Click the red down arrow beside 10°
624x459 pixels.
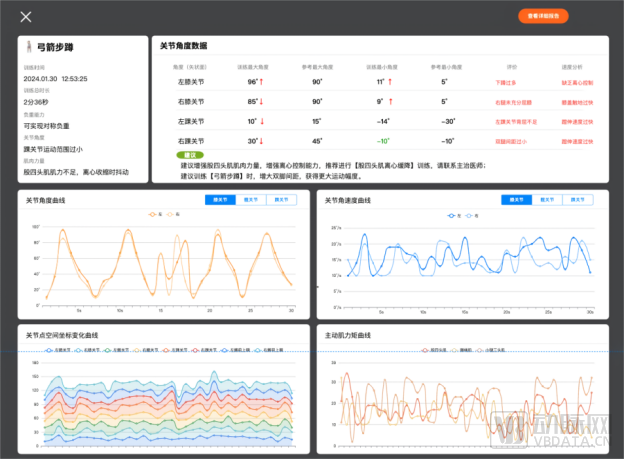(262, 121)
